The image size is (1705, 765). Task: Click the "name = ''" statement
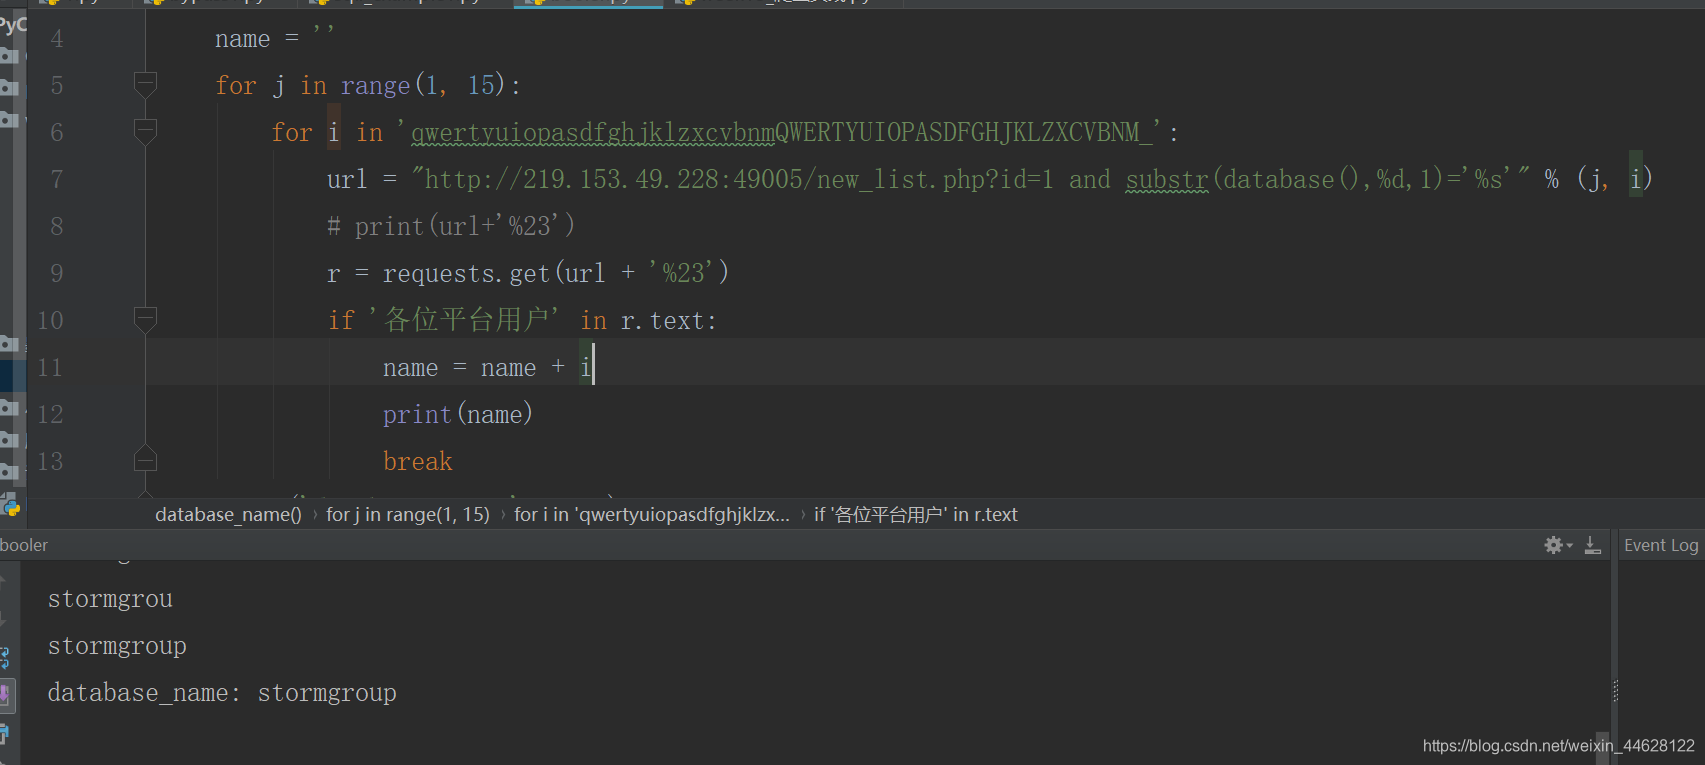tap(274, 38)
